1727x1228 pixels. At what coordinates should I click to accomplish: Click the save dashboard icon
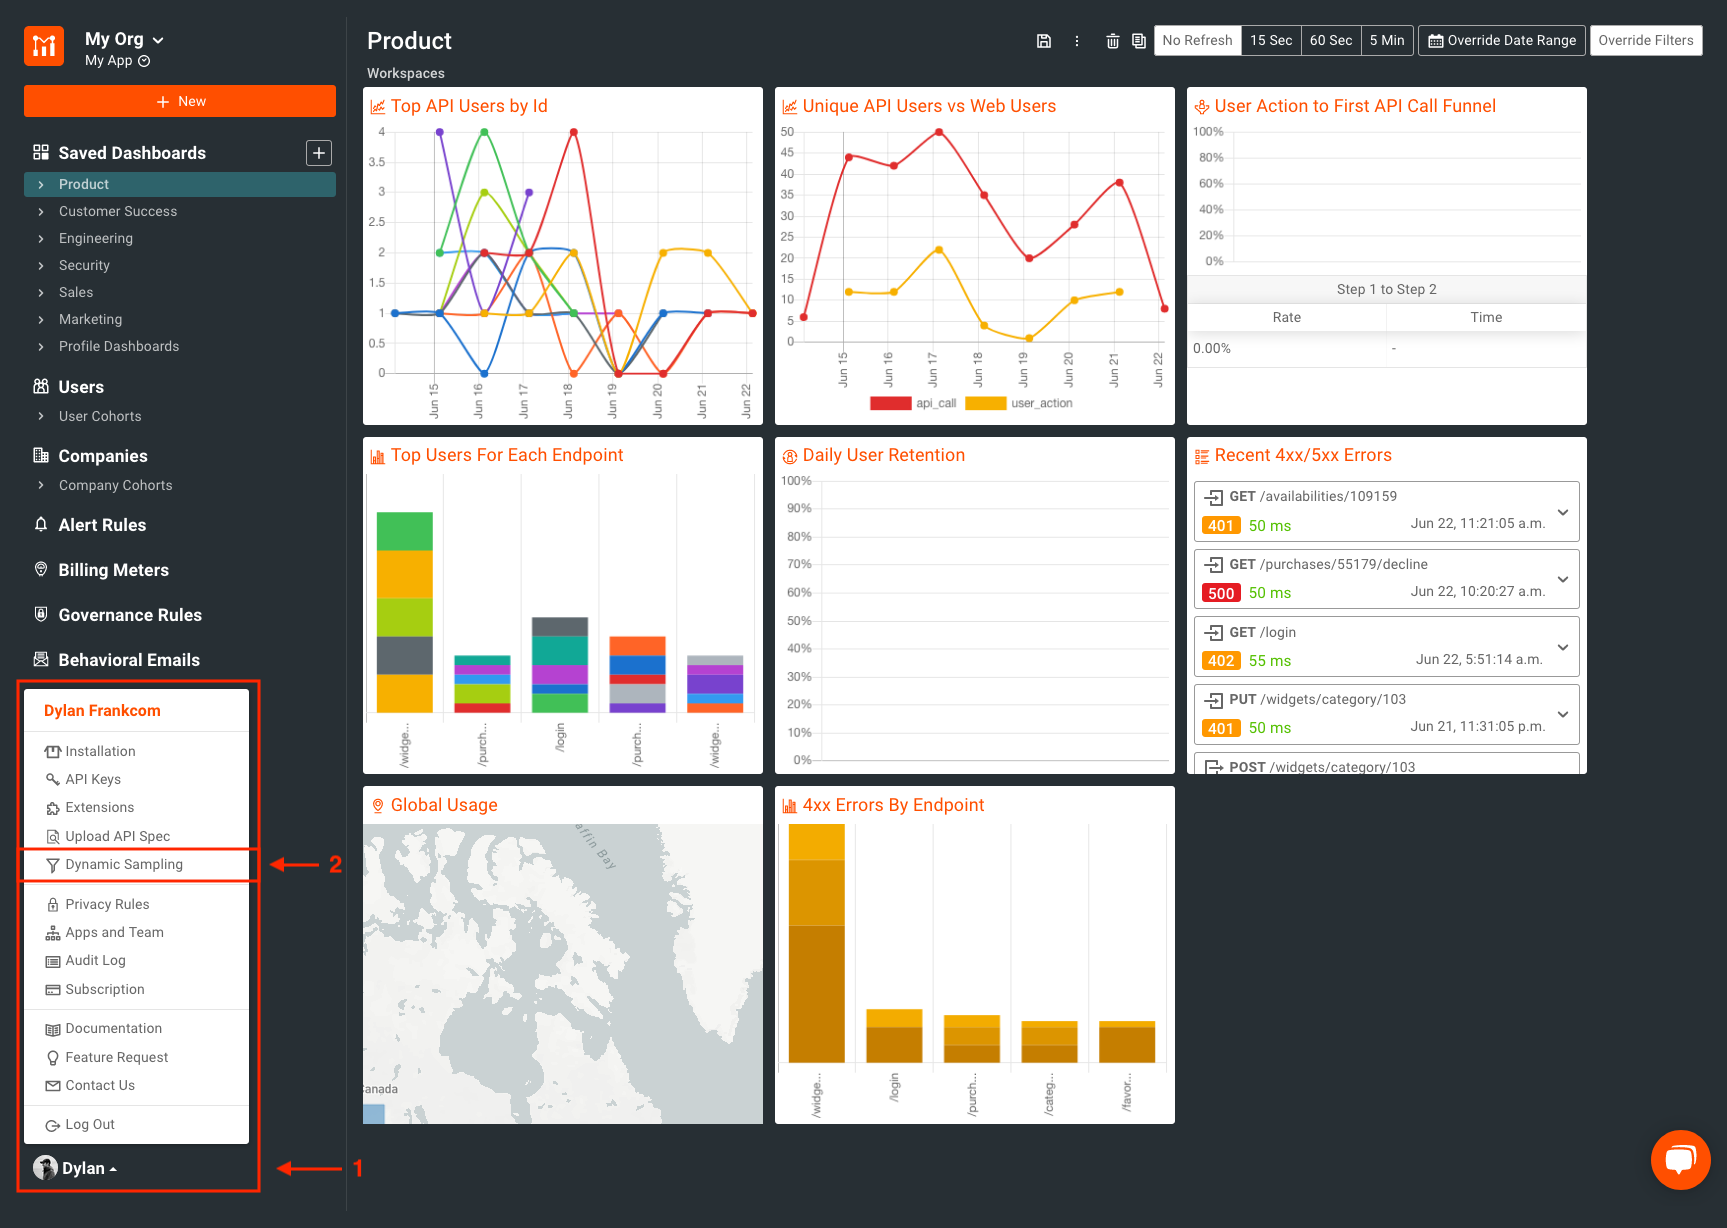pos(1043,41)
